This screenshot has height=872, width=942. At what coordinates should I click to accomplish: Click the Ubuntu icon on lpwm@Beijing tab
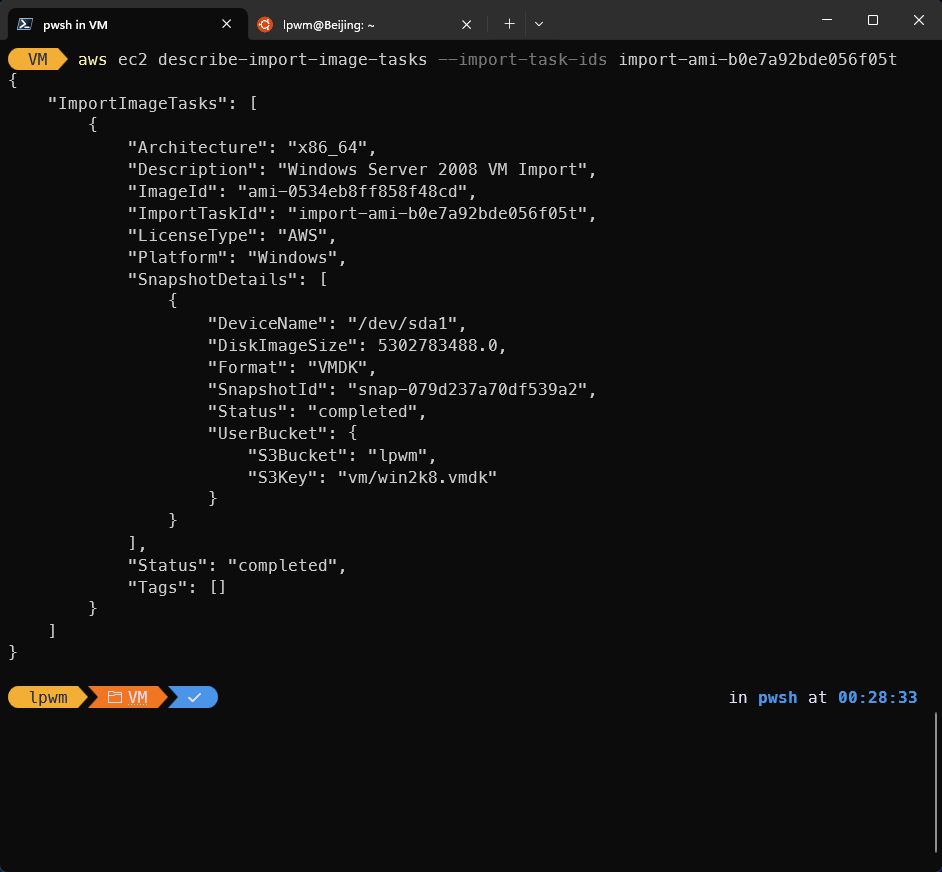point(264,24)
